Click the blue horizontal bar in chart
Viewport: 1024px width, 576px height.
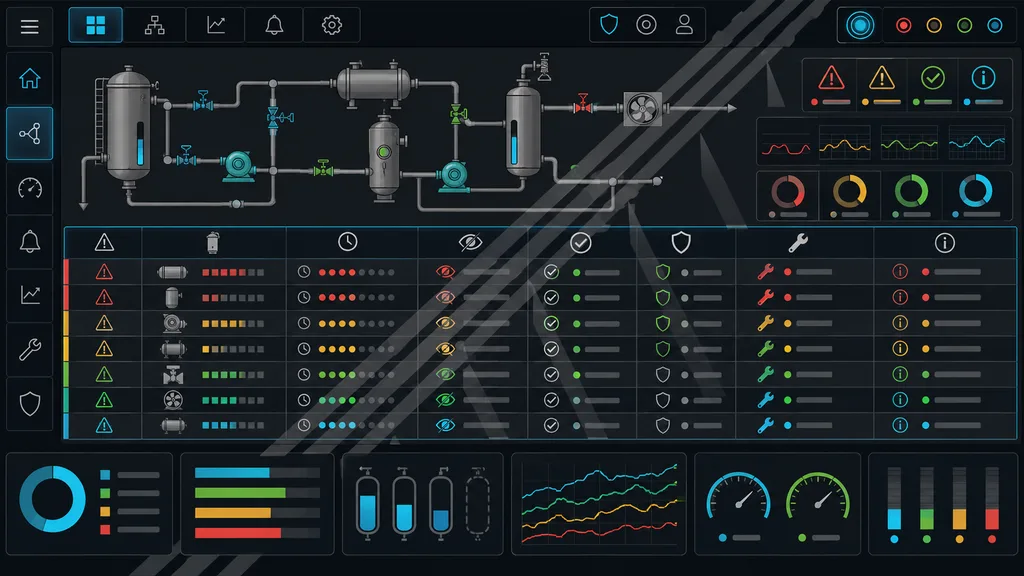[232, 473]
